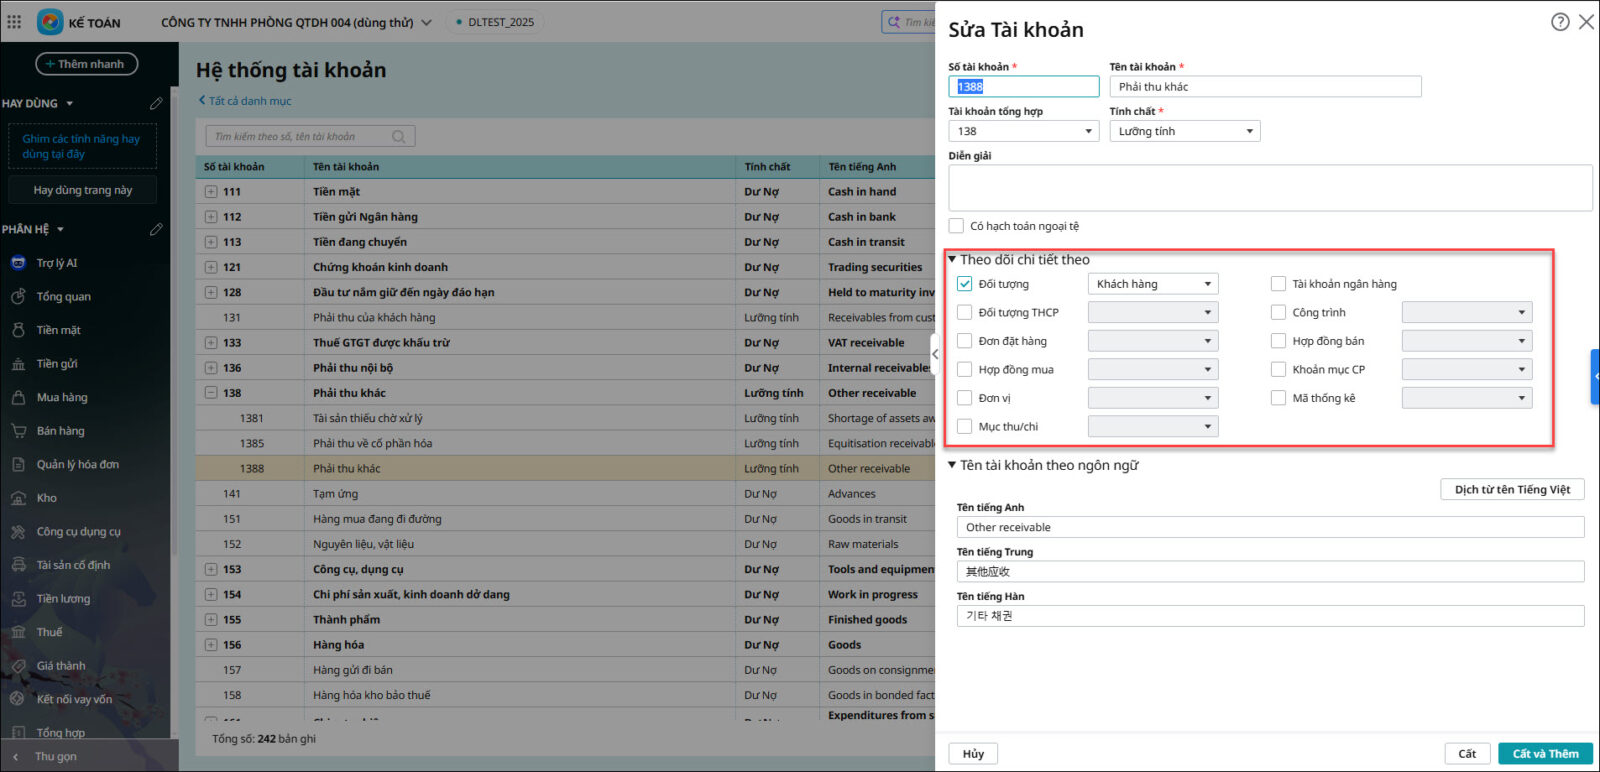Click the Trợ lý AI sidebar icon
This screenshot has height=772, width=1600.
(x=18, y=263)
